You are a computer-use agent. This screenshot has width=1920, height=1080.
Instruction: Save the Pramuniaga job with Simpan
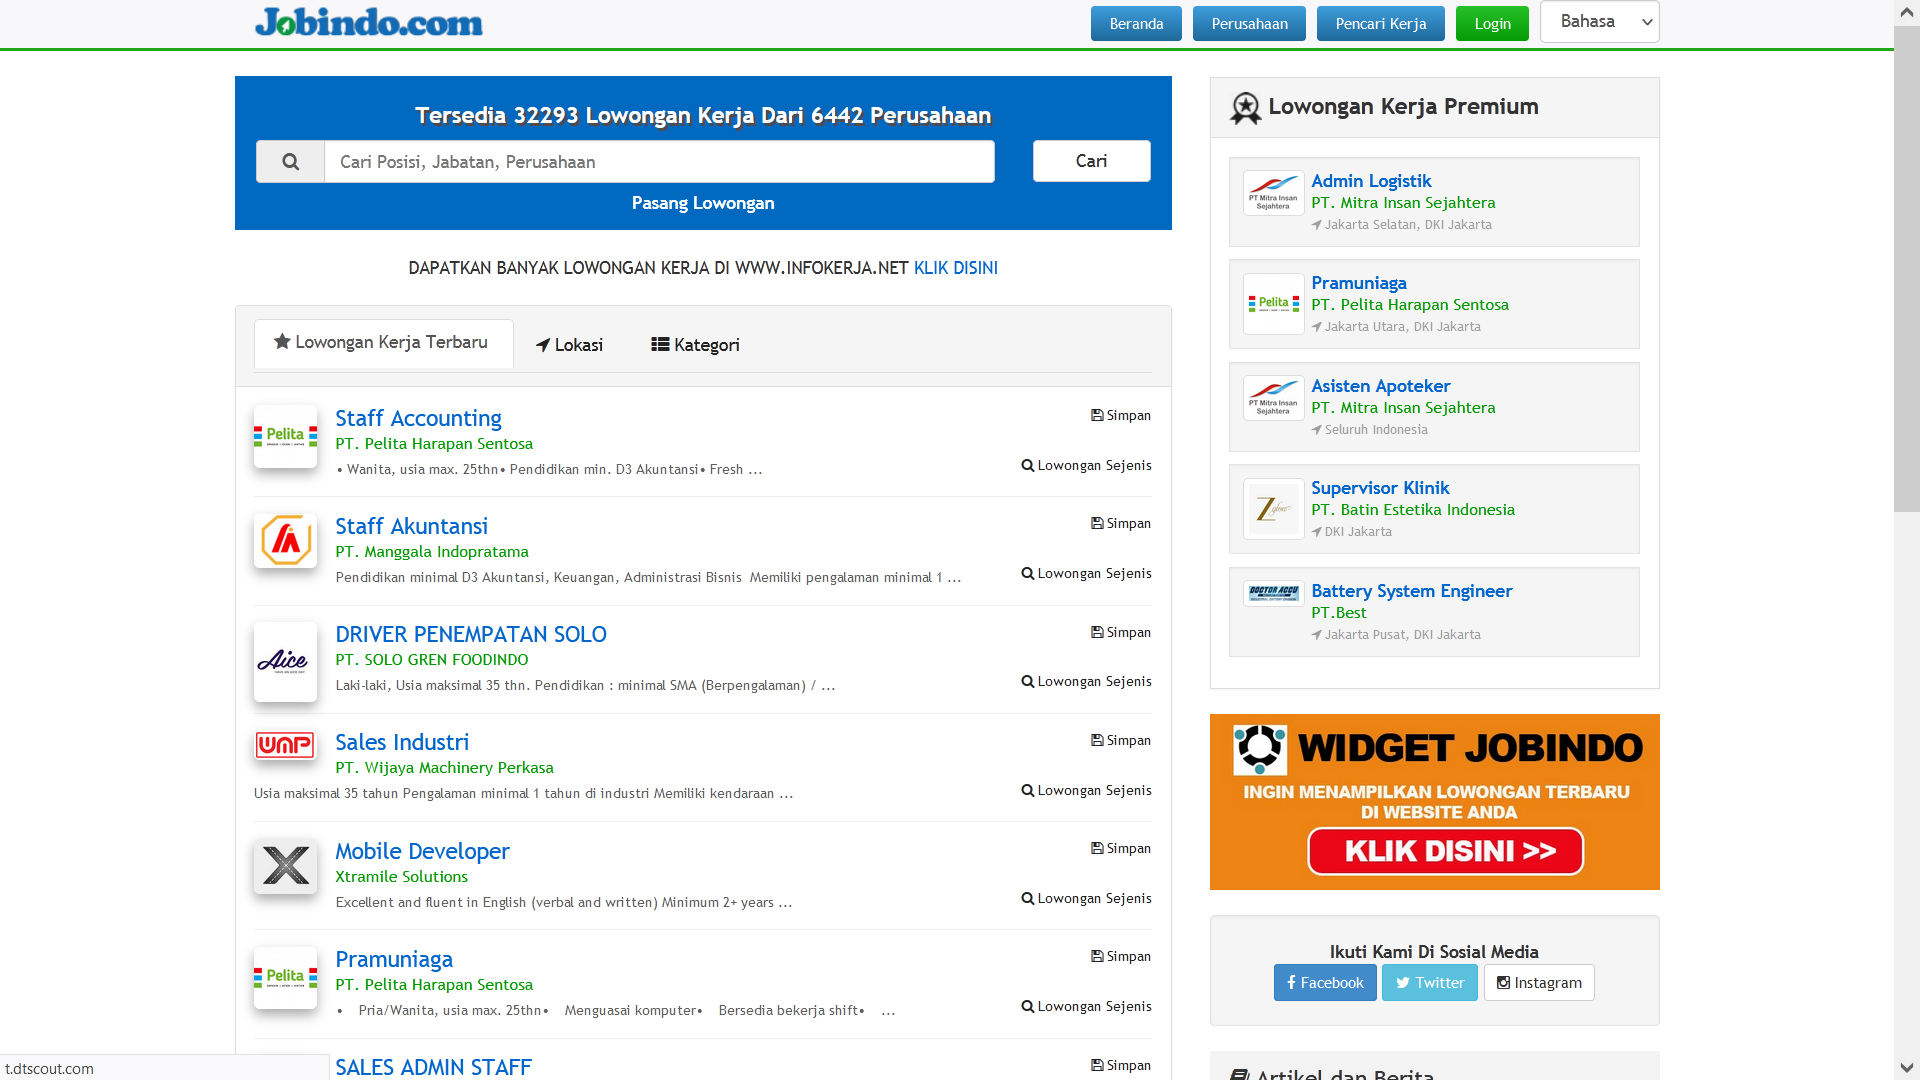point(1121,956)
